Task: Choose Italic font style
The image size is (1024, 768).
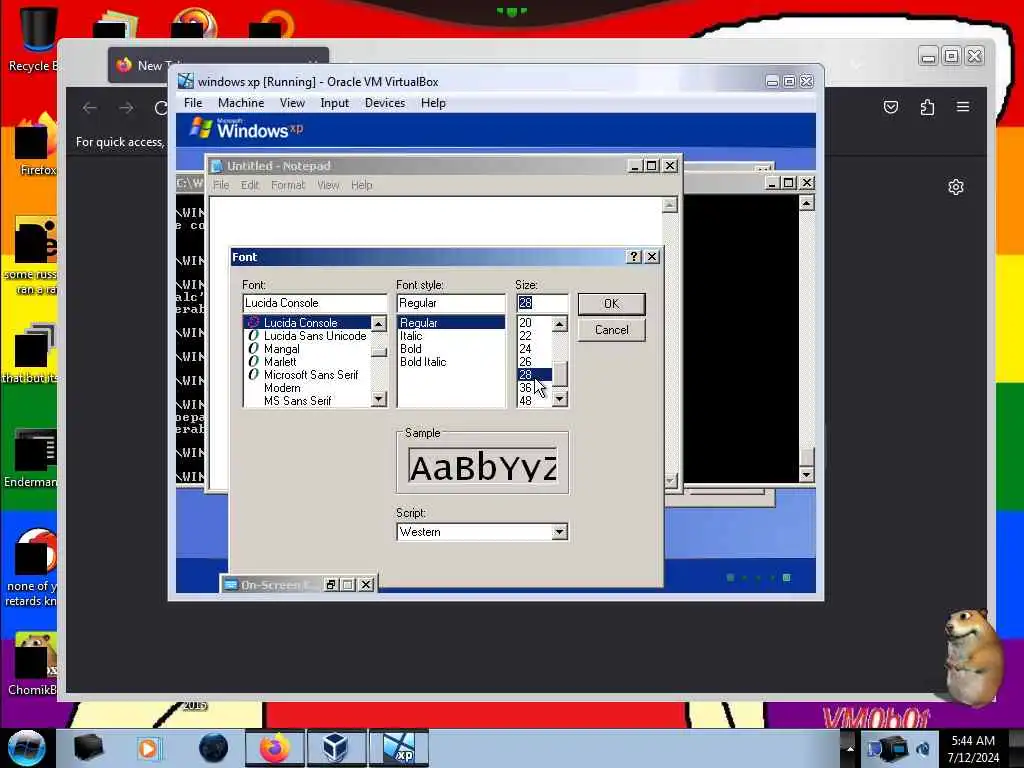Action: pyautogui.click(x=411, y=336)
